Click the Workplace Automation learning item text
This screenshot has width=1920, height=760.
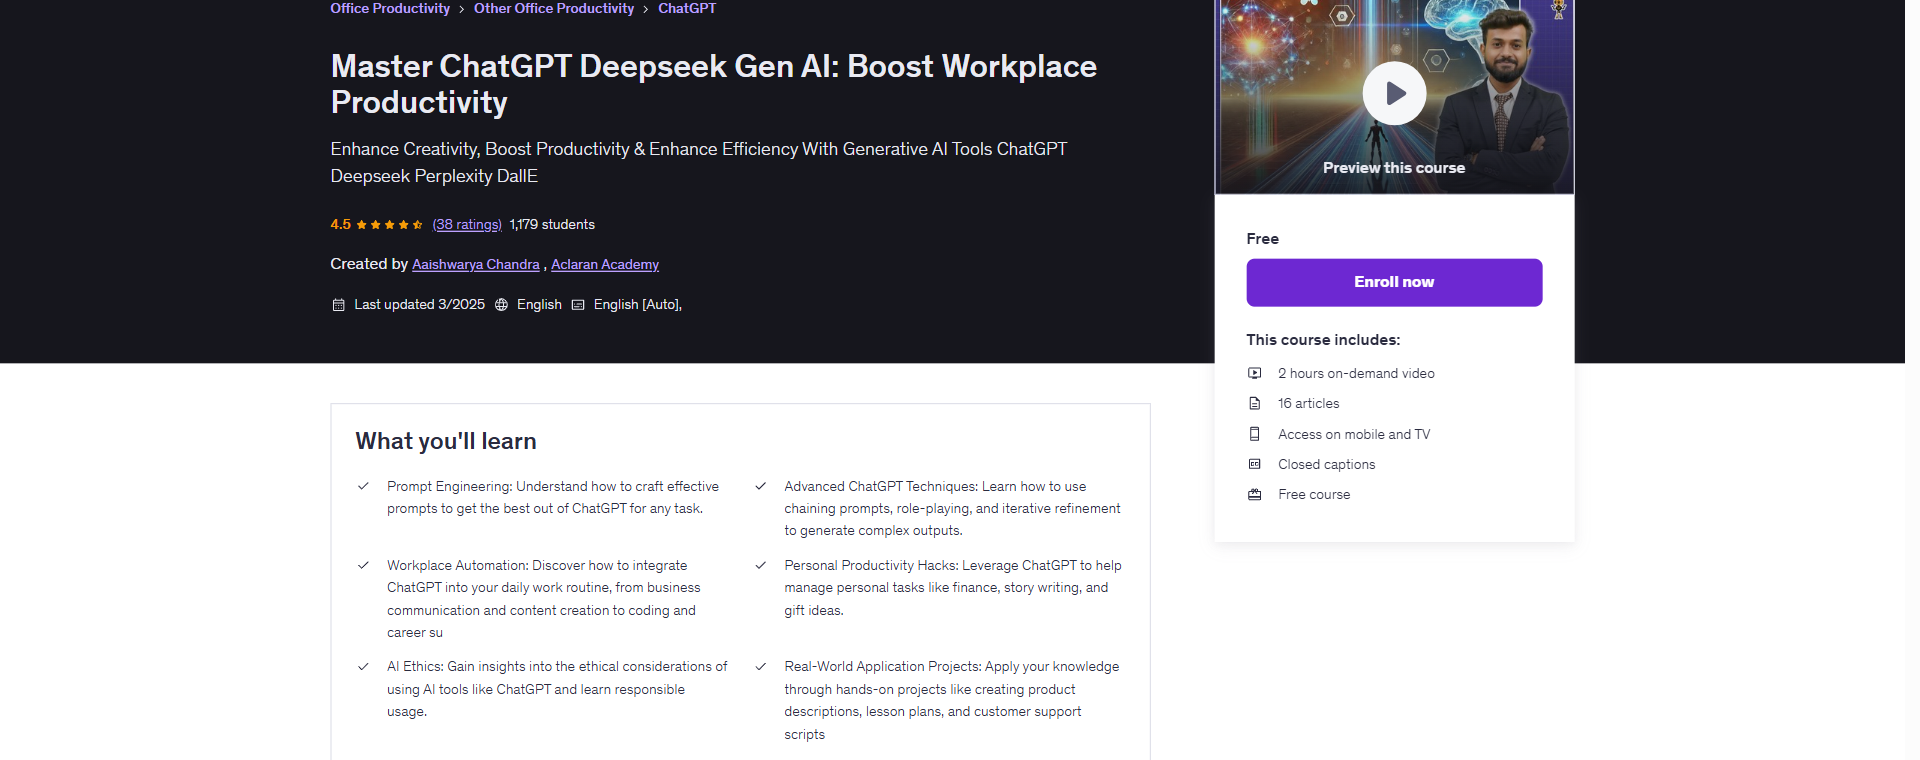(x=544, y=599)
